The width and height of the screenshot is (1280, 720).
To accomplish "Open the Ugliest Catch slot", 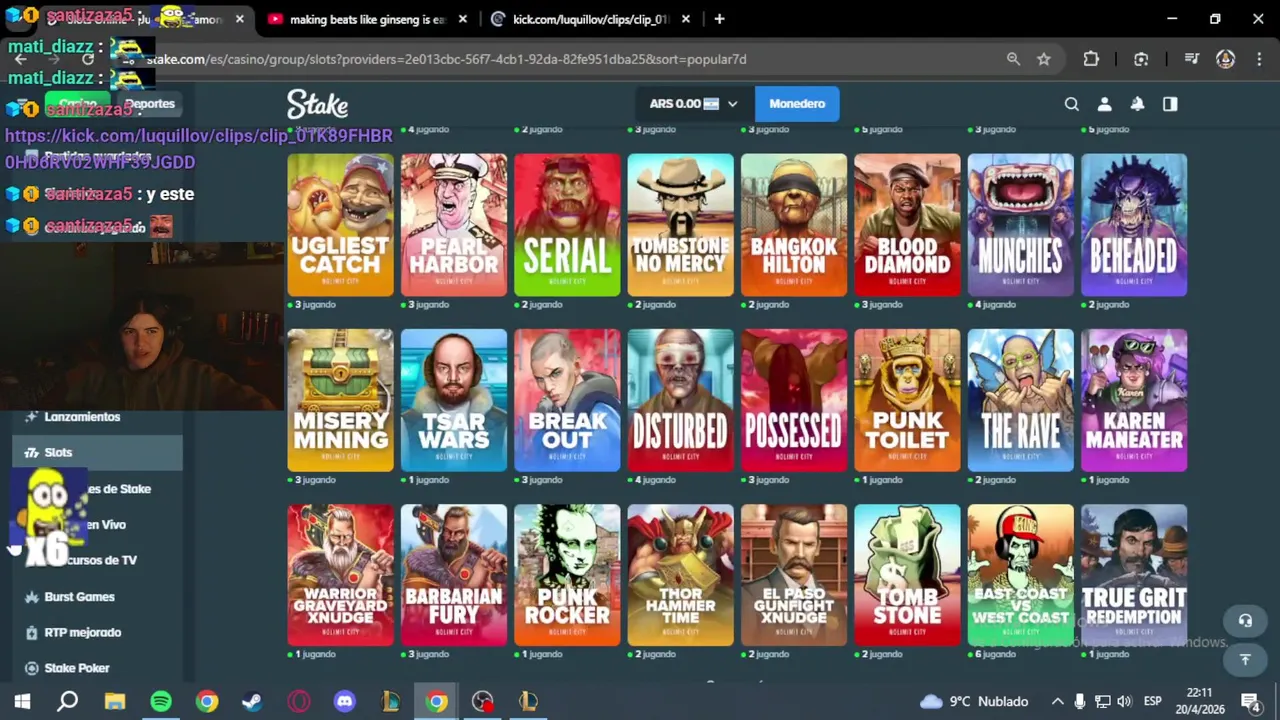I will click(341, 225).
